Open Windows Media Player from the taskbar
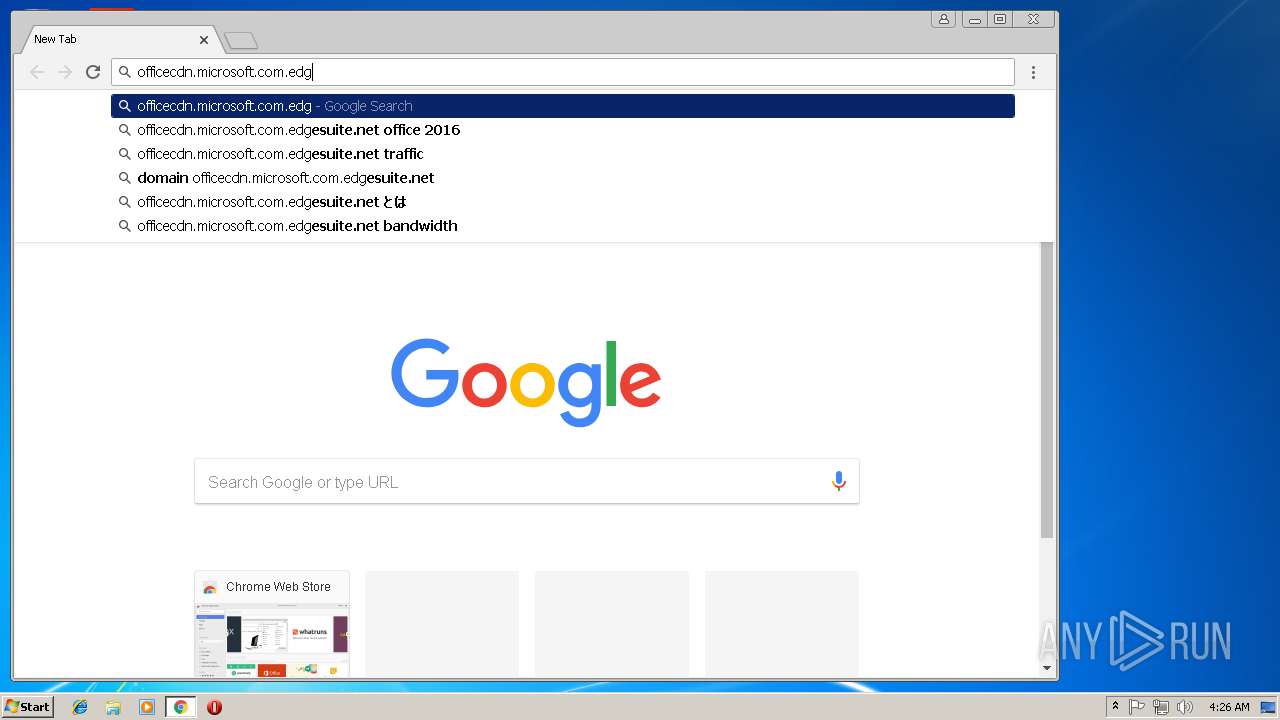 [147, 707]
